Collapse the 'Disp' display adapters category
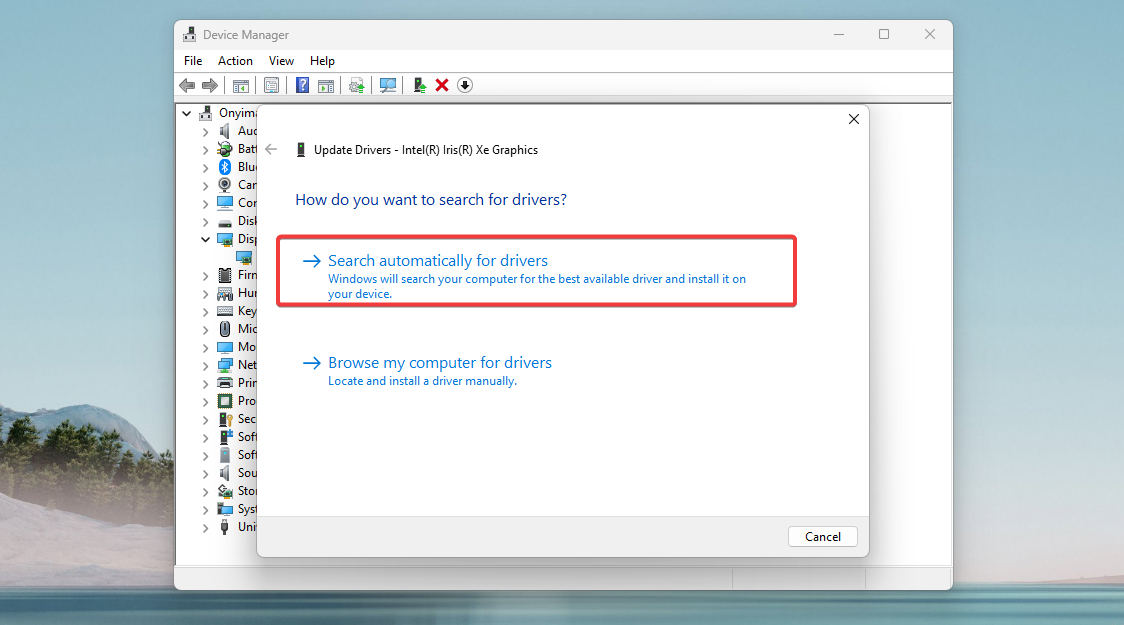The height and width of the screenshot is (625, 1124). [205, 239]
